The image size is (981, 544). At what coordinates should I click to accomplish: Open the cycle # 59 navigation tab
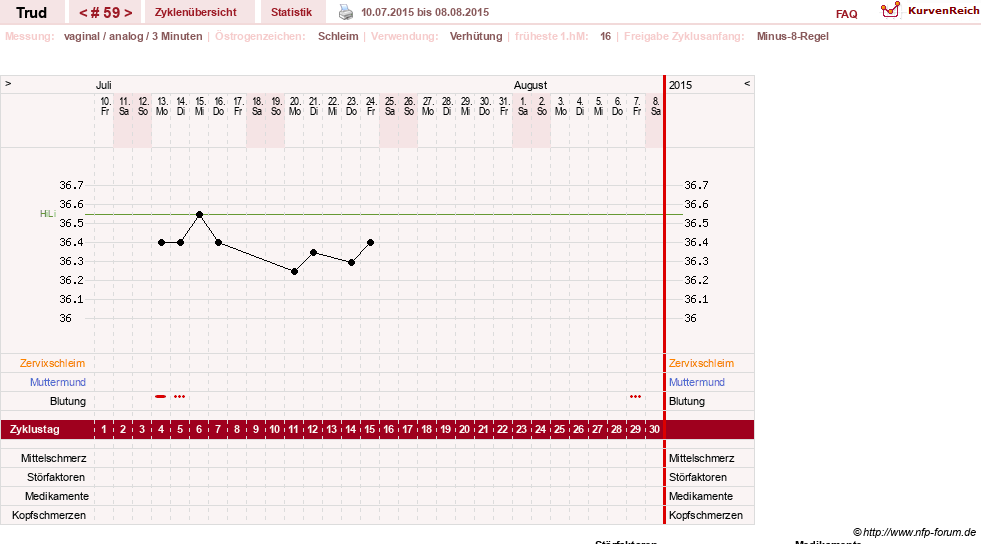[x=105, y=13]
